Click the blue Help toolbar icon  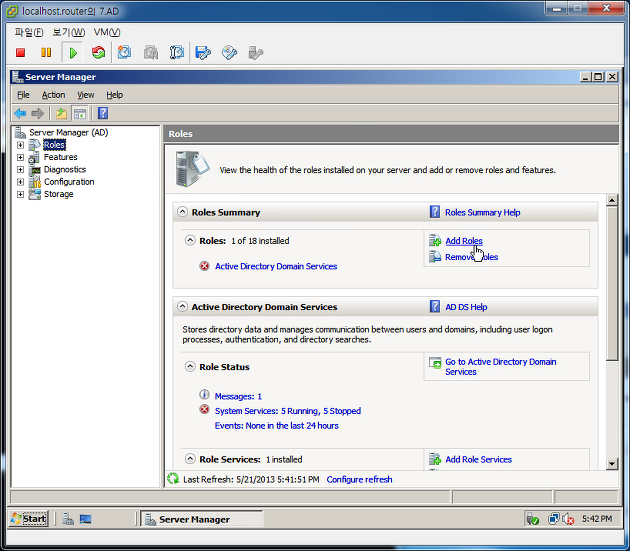103,113
